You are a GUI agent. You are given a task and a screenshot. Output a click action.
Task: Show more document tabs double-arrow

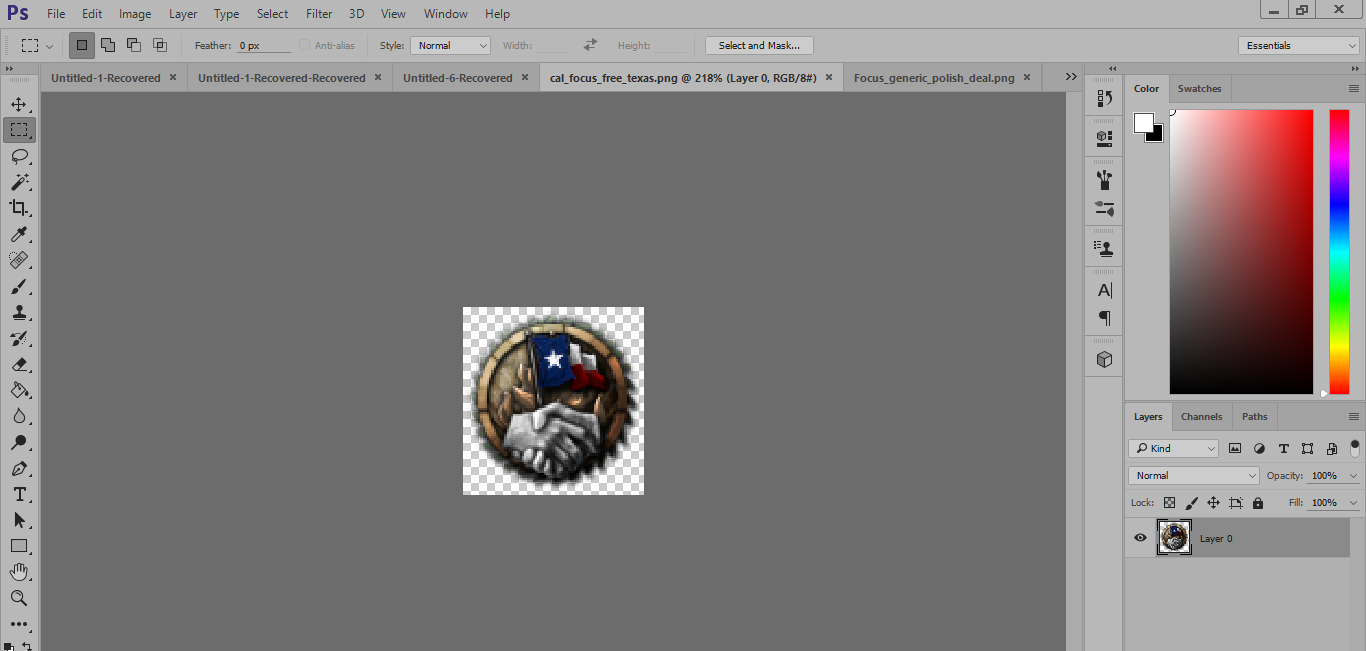1071,77
